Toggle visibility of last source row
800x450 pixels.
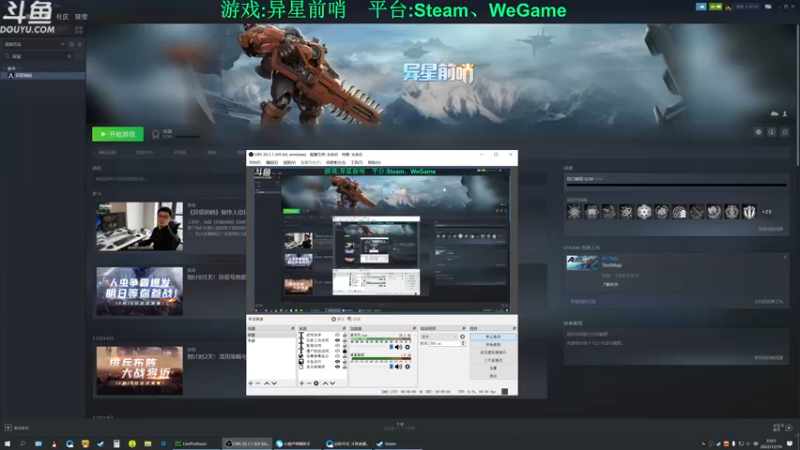(337, 367)
